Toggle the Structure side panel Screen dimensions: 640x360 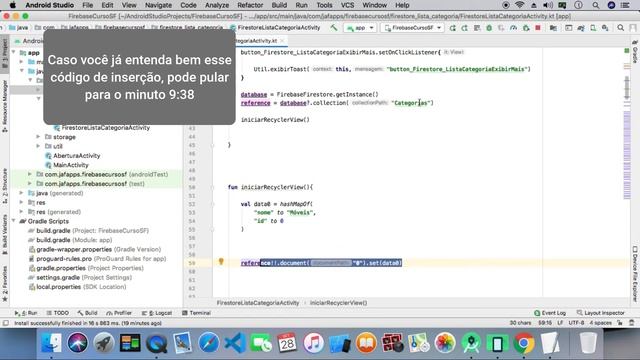(4, 186)
